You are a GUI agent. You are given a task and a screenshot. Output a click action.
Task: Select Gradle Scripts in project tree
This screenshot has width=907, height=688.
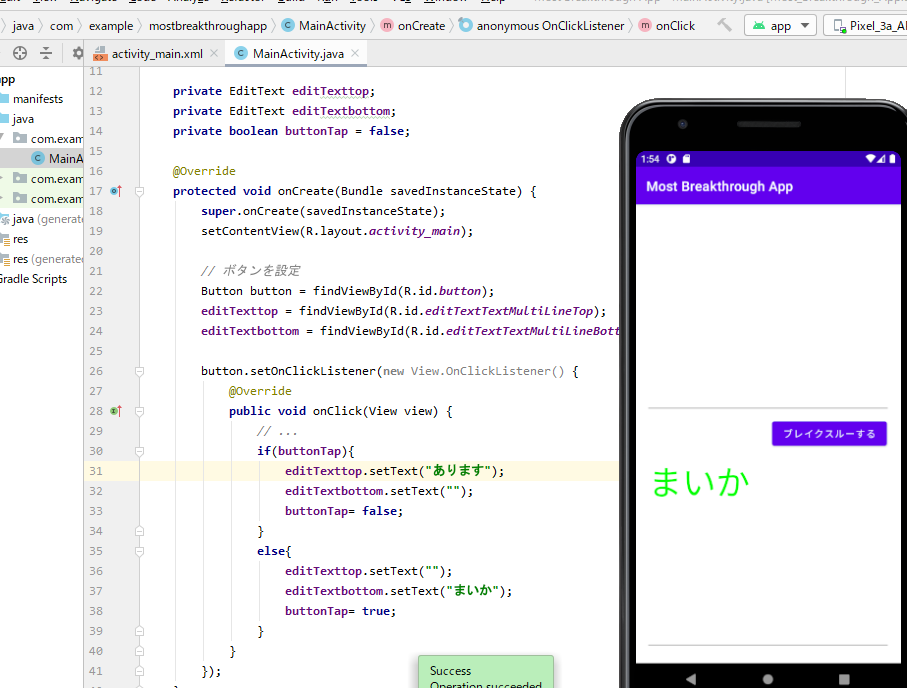tap(33, 279)
